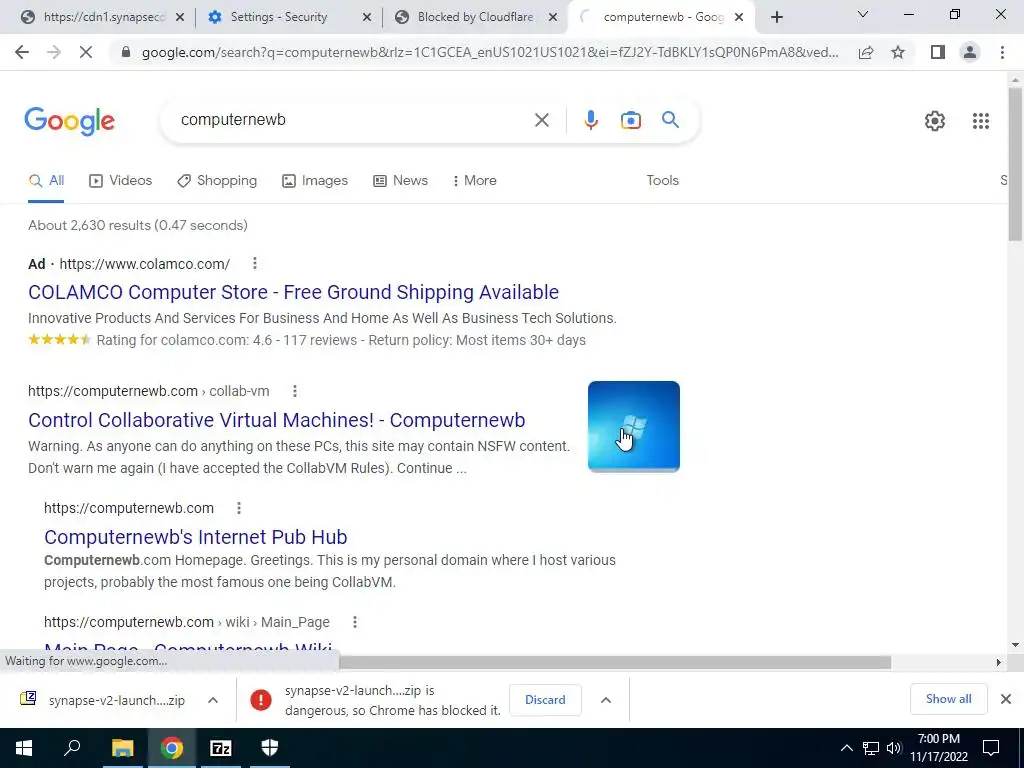The image size is (1024, 768).
Task: Open the Chrome profile avatar
Action: [970, 52]
